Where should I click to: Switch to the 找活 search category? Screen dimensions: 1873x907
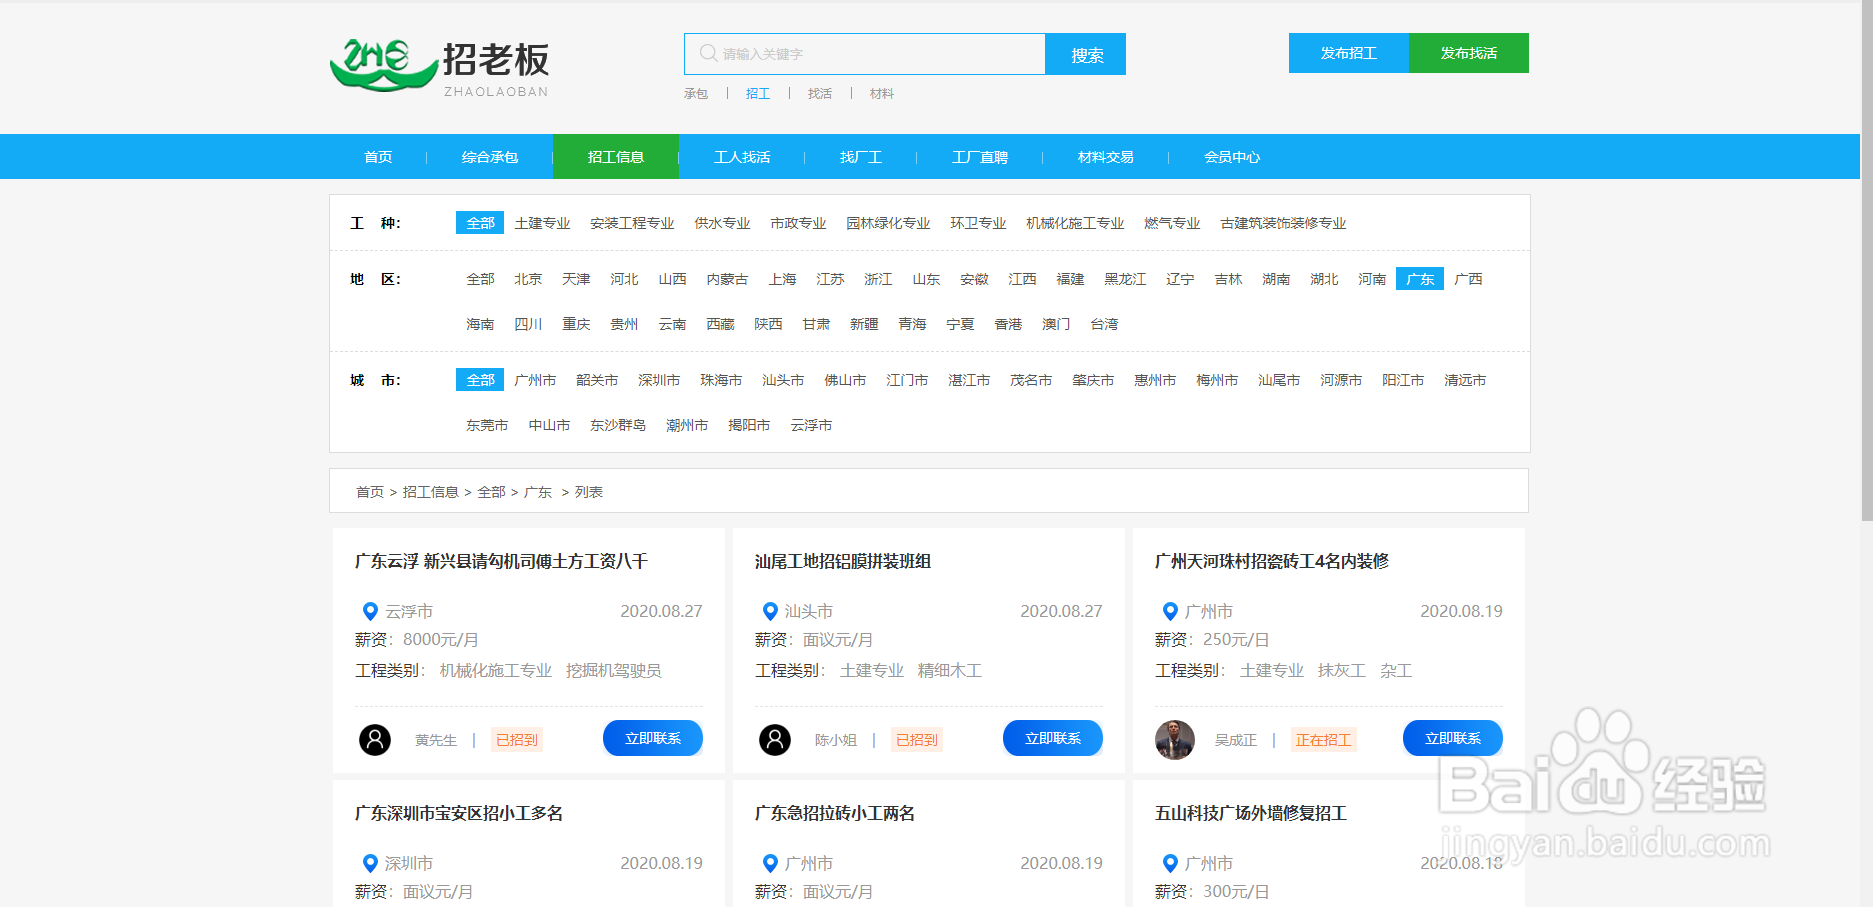(820, 93)
